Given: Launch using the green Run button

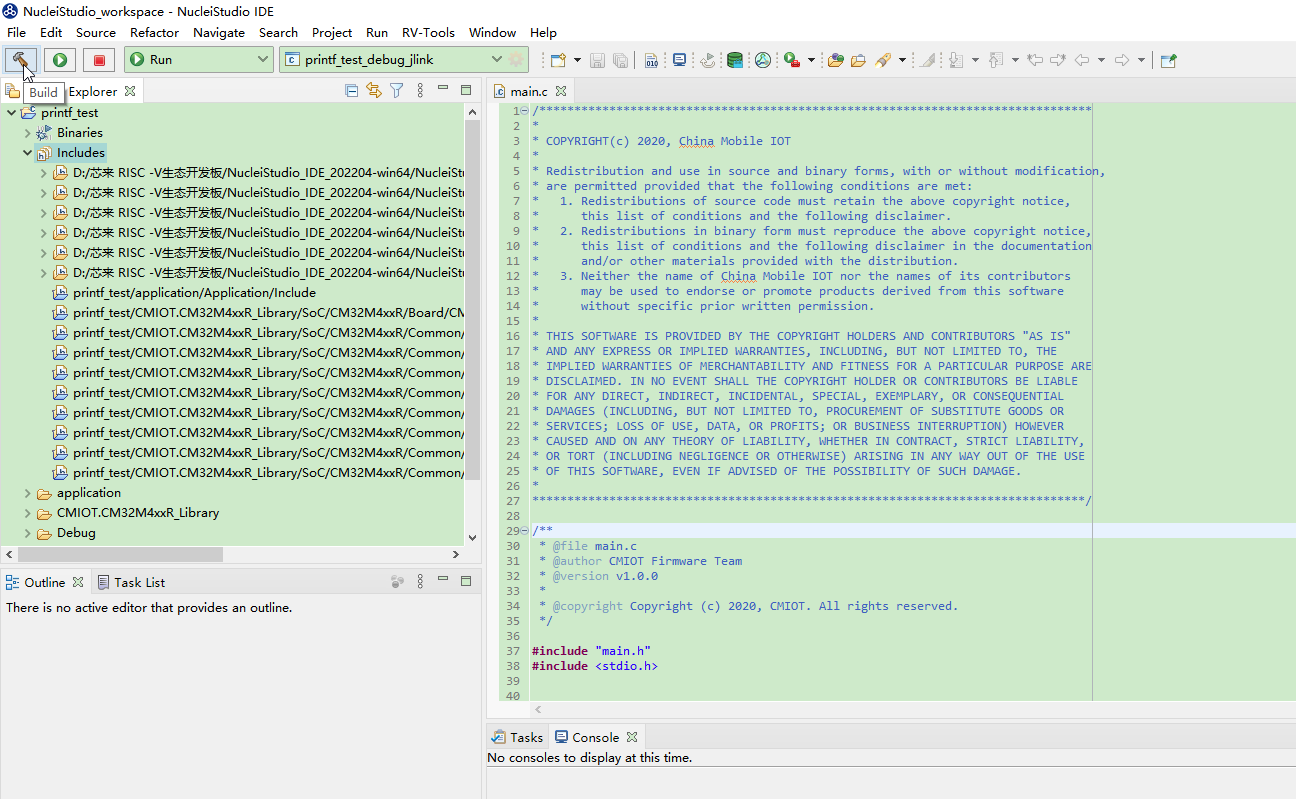Looking at the screenshot, I should 60,60.
